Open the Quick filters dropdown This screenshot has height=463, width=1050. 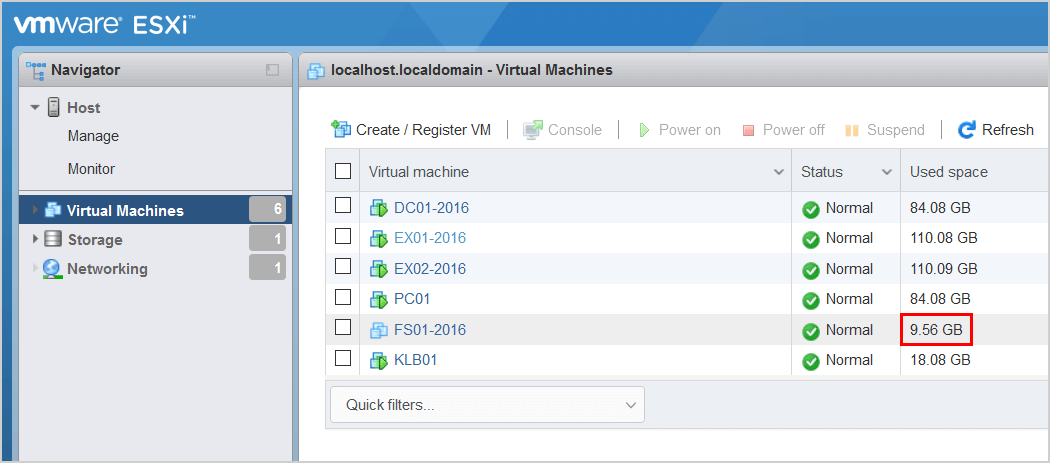(x=487, y=405)
